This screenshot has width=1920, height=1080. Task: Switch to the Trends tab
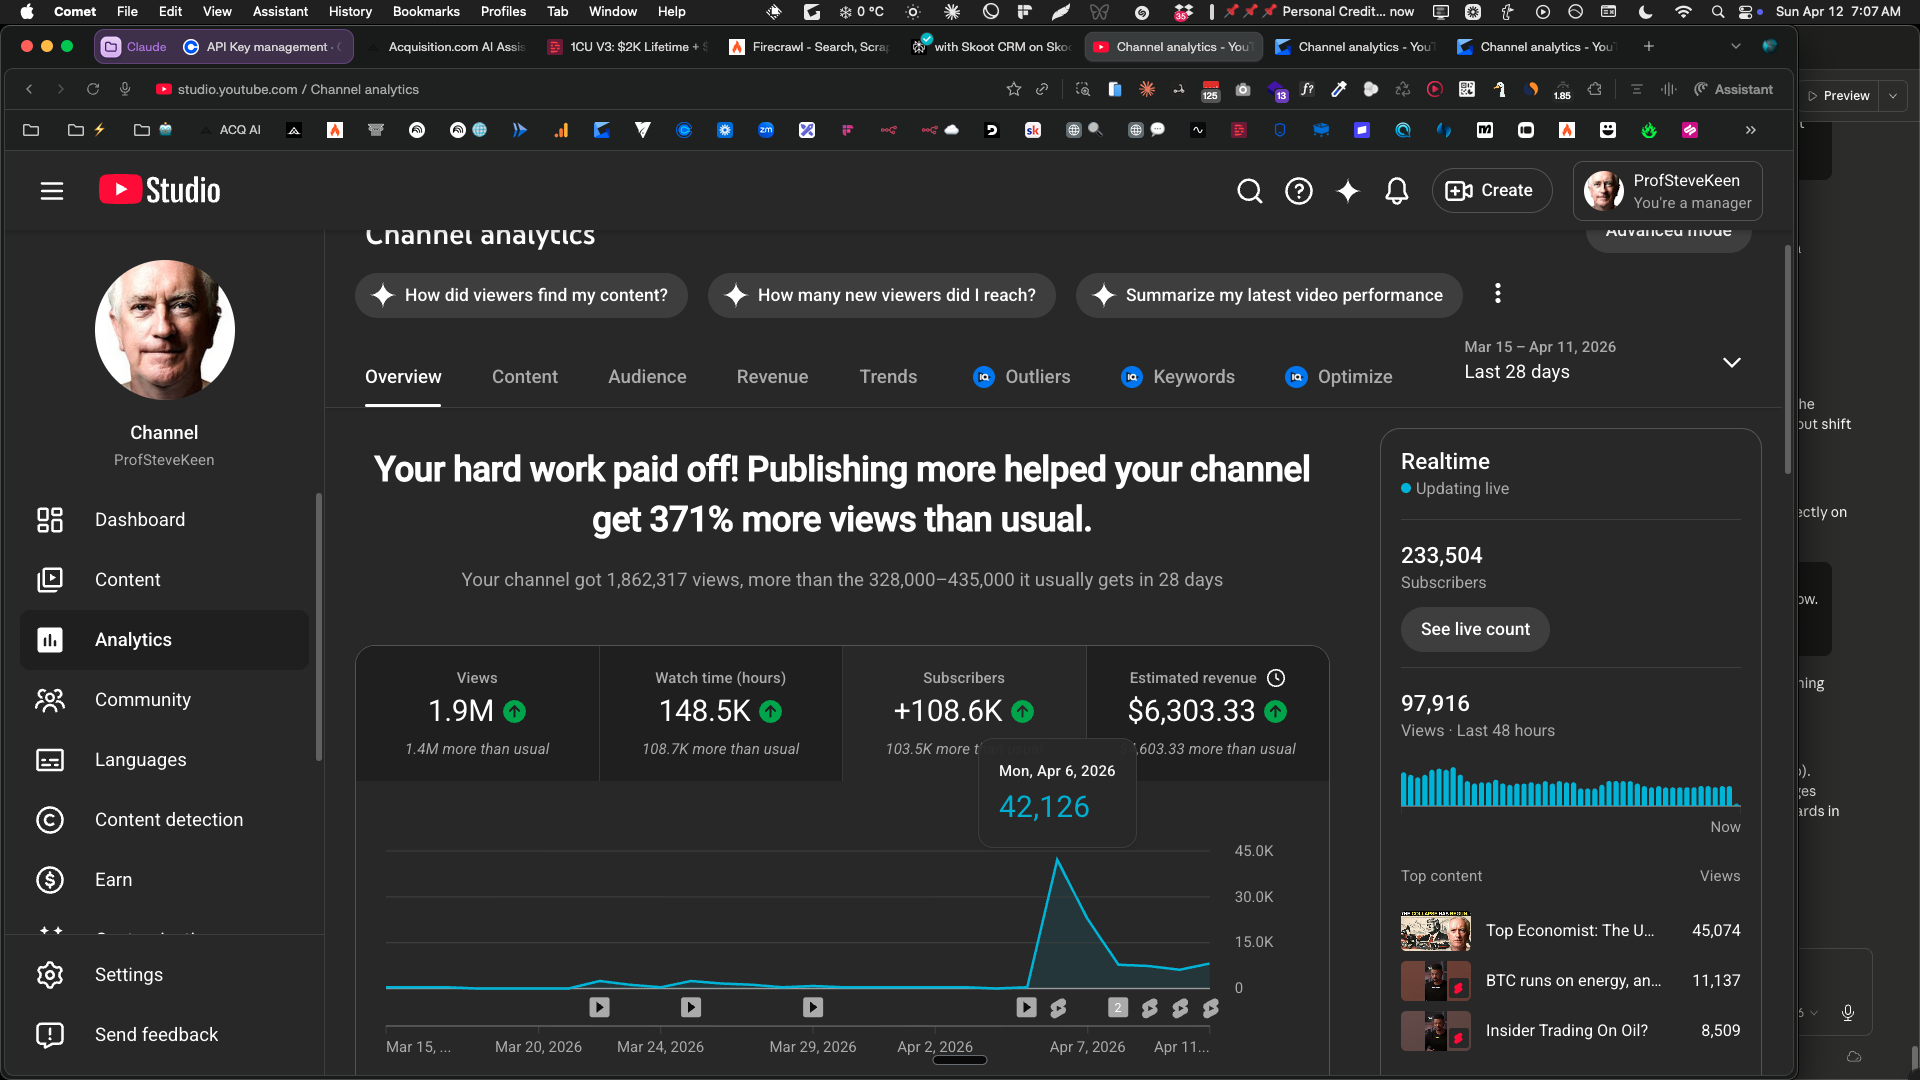click(888, 377)
